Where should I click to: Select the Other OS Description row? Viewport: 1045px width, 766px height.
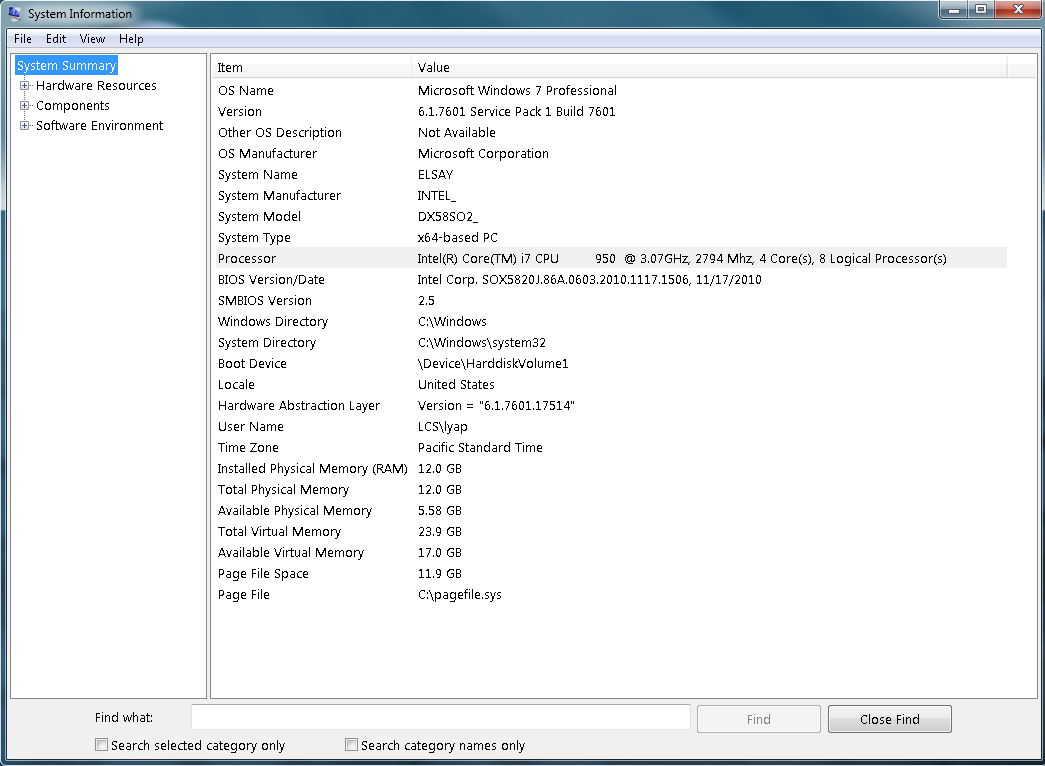(x=612, y=133)
